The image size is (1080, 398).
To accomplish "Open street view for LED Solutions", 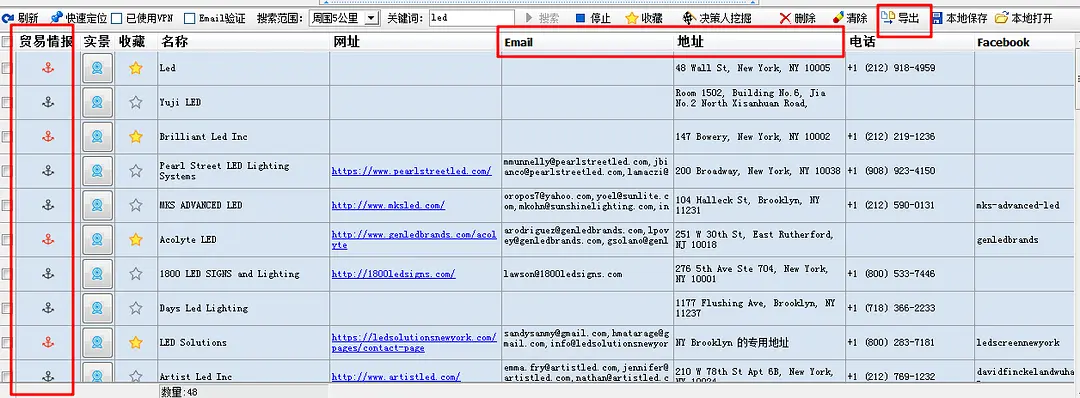I will click(x=98, y=342).
